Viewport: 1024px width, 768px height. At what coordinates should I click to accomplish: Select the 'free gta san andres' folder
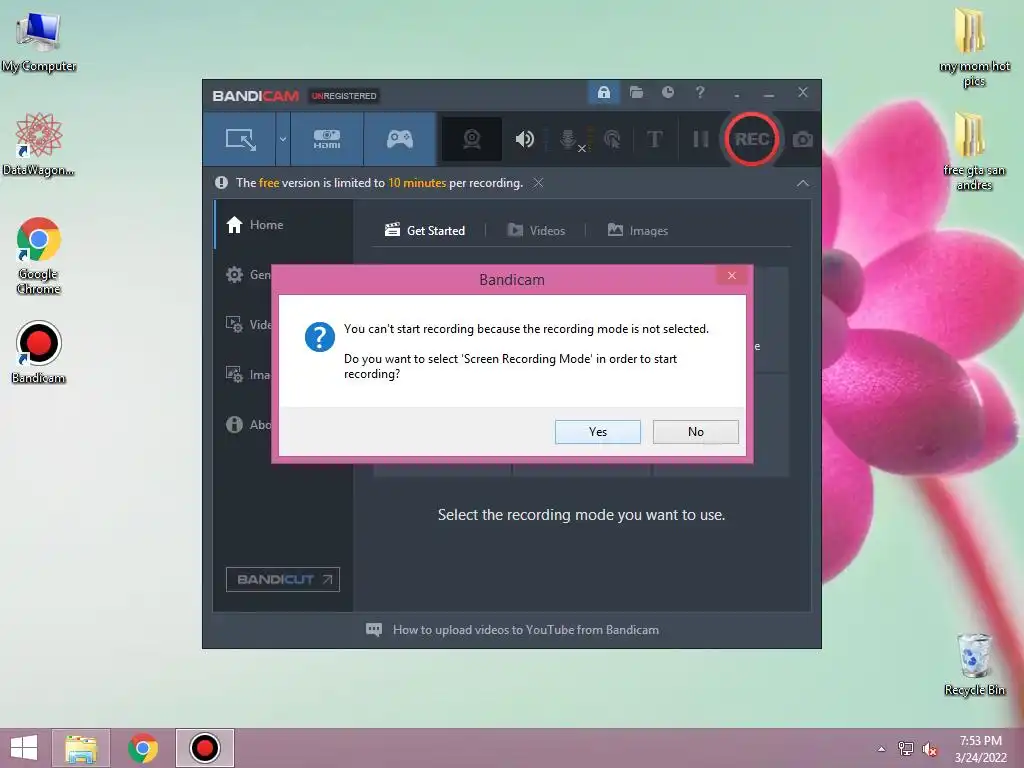click(974, 152)
